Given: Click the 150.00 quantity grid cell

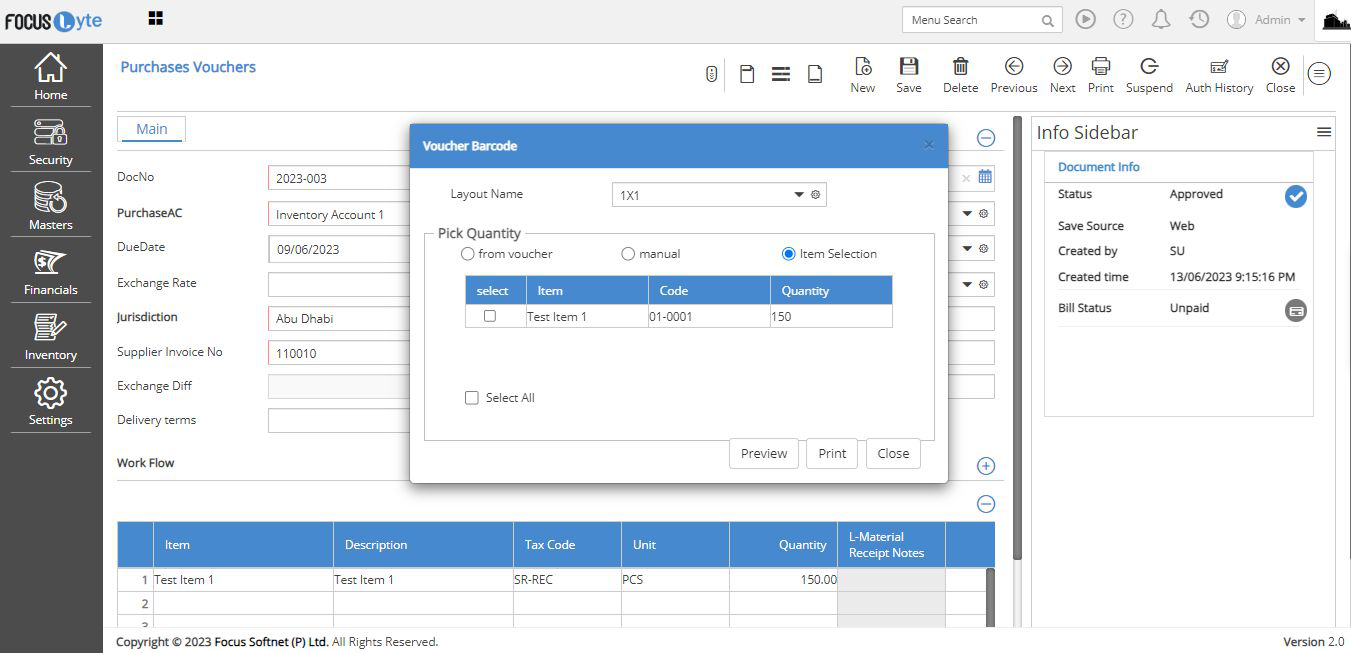Looking at the screenshot, I should [x=783, y=580].
